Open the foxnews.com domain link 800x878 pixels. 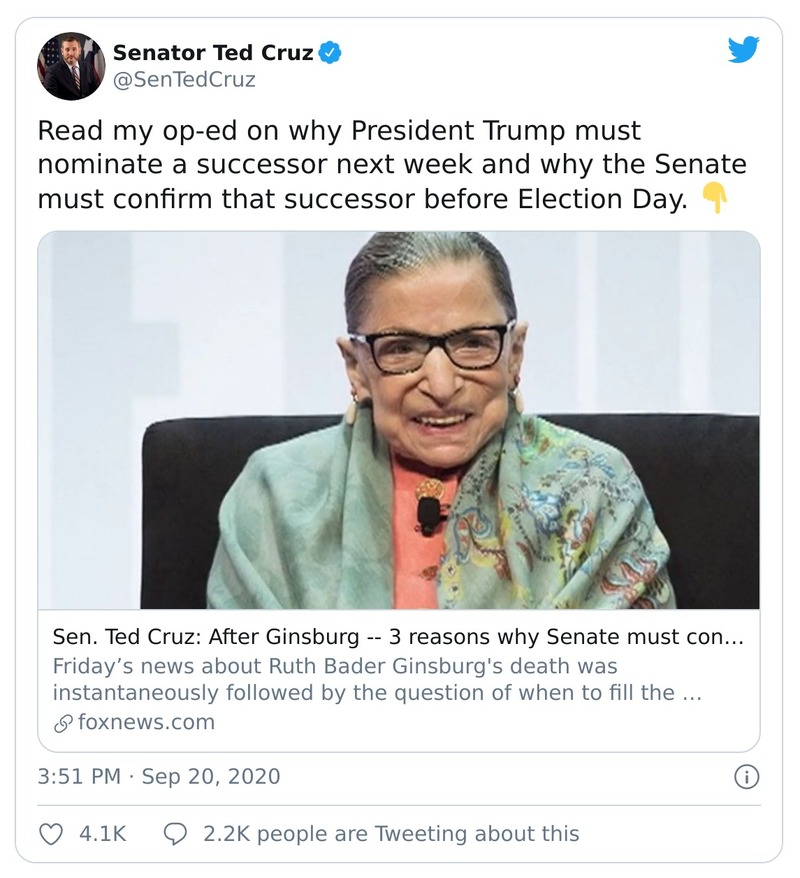tap(146, 722)
